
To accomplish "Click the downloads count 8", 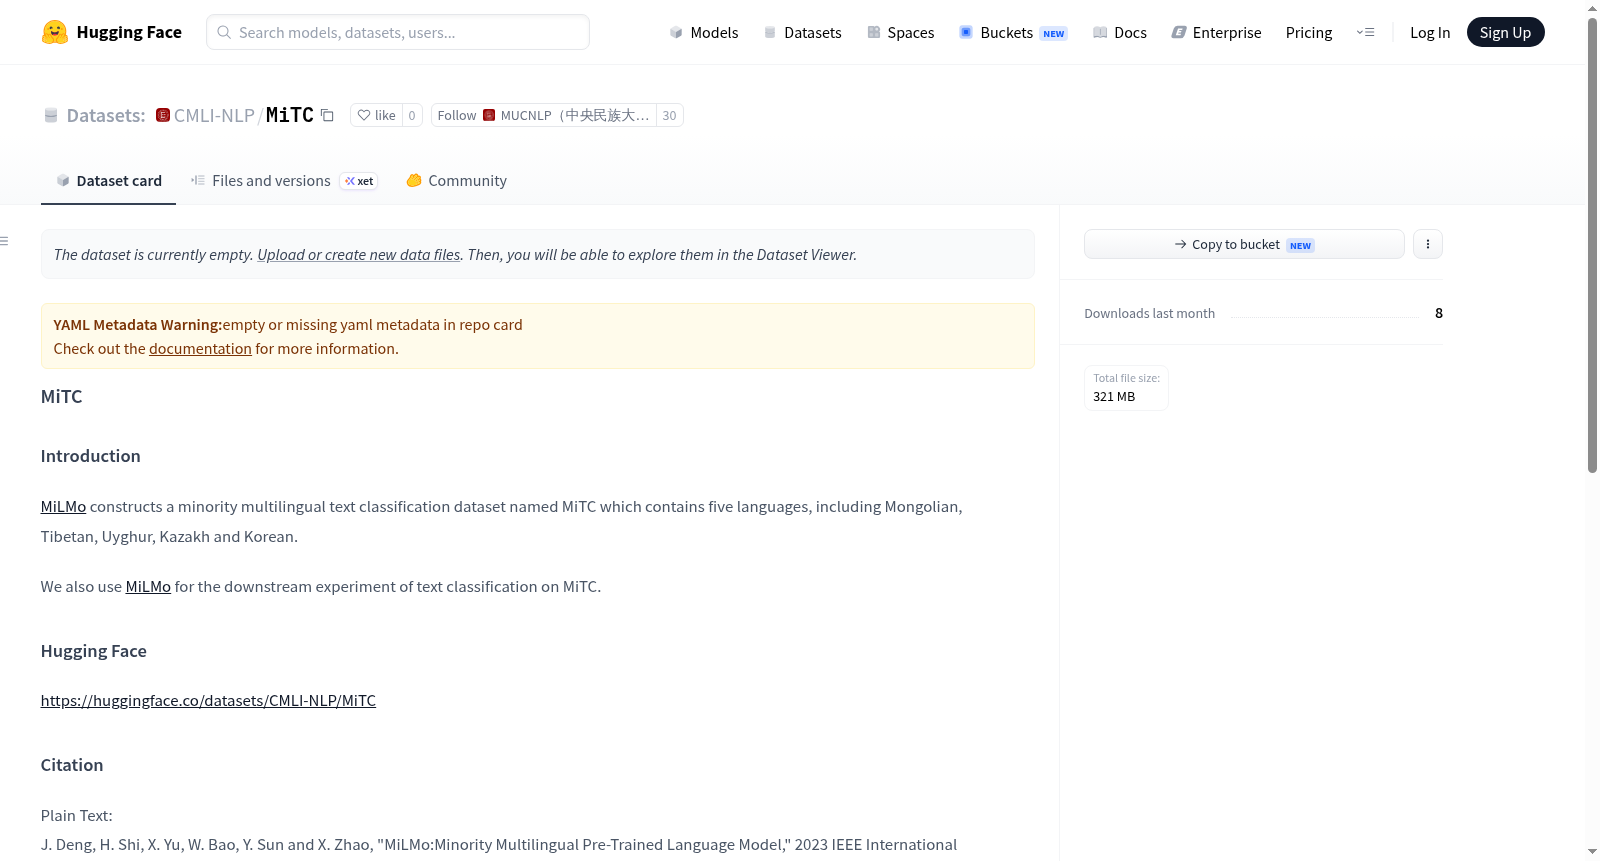I will [x=1439, y=313].
